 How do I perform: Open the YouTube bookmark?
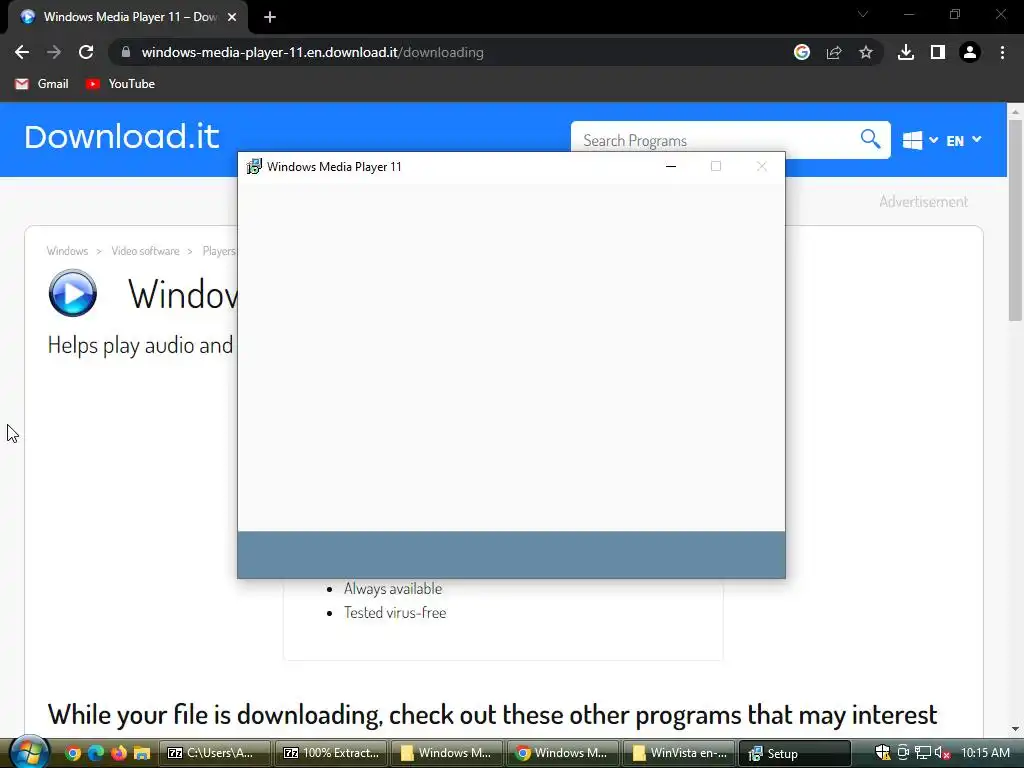pos(120,84)
